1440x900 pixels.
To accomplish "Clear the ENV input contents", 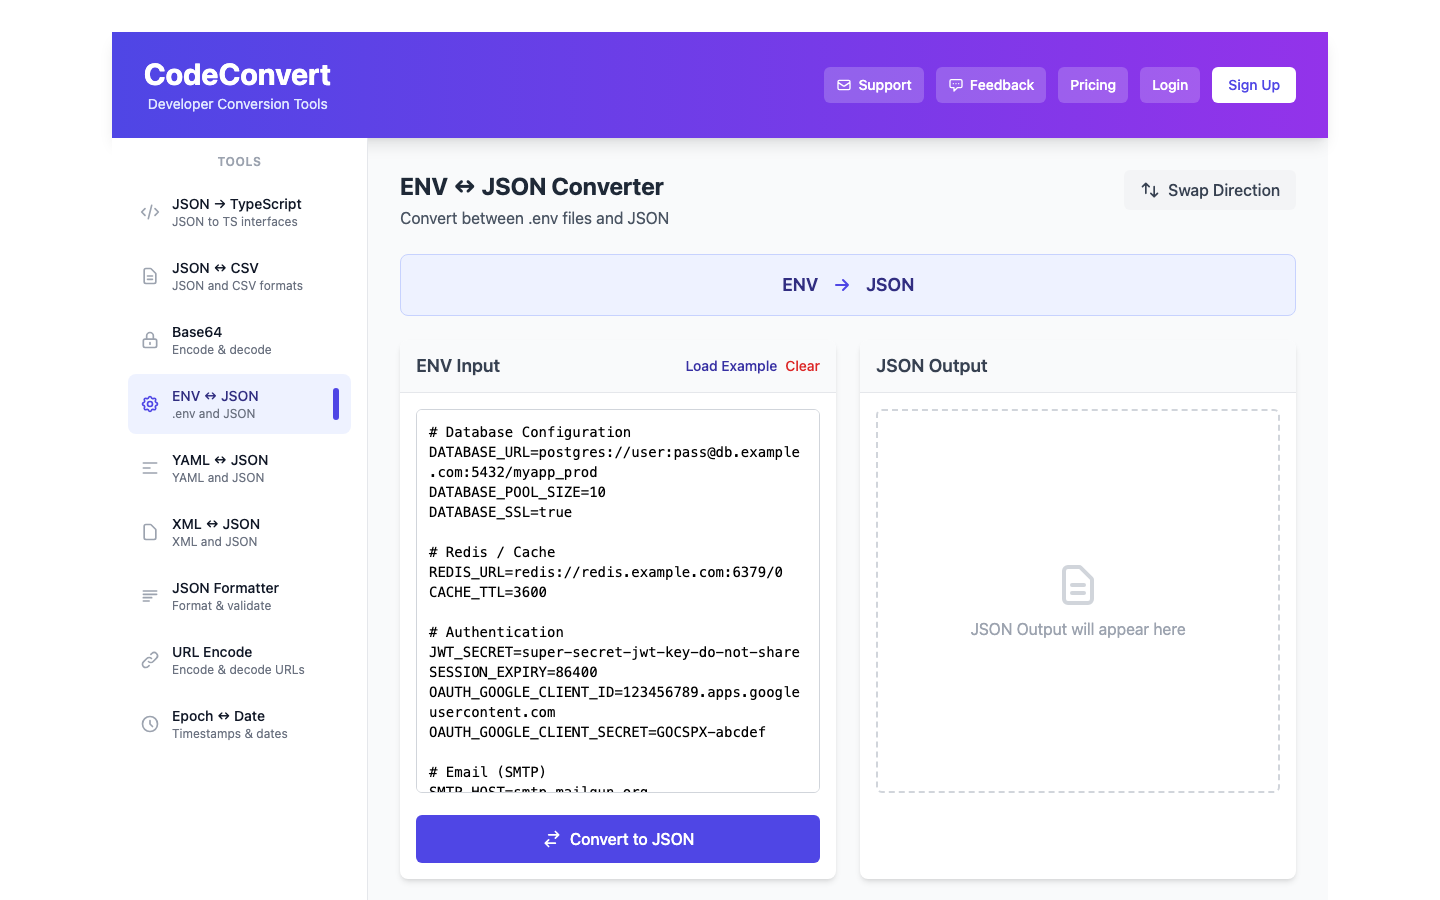I will [802, 366].
